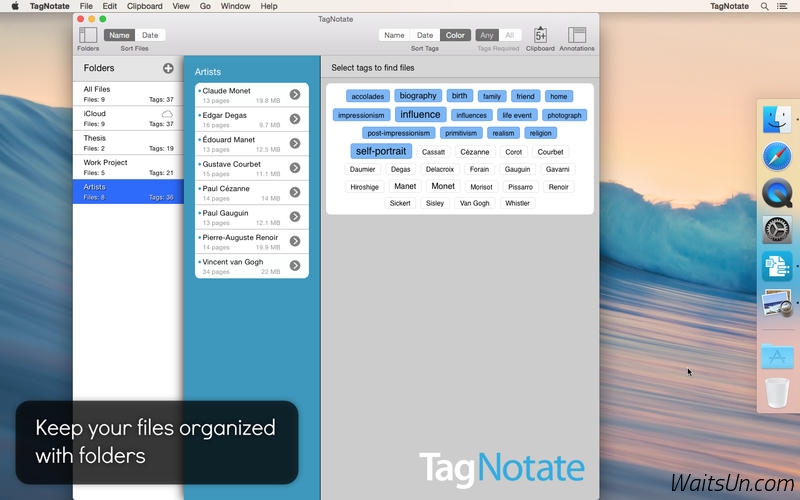Toggle the influence tag

pyautogui.click(x=420, y=114)
